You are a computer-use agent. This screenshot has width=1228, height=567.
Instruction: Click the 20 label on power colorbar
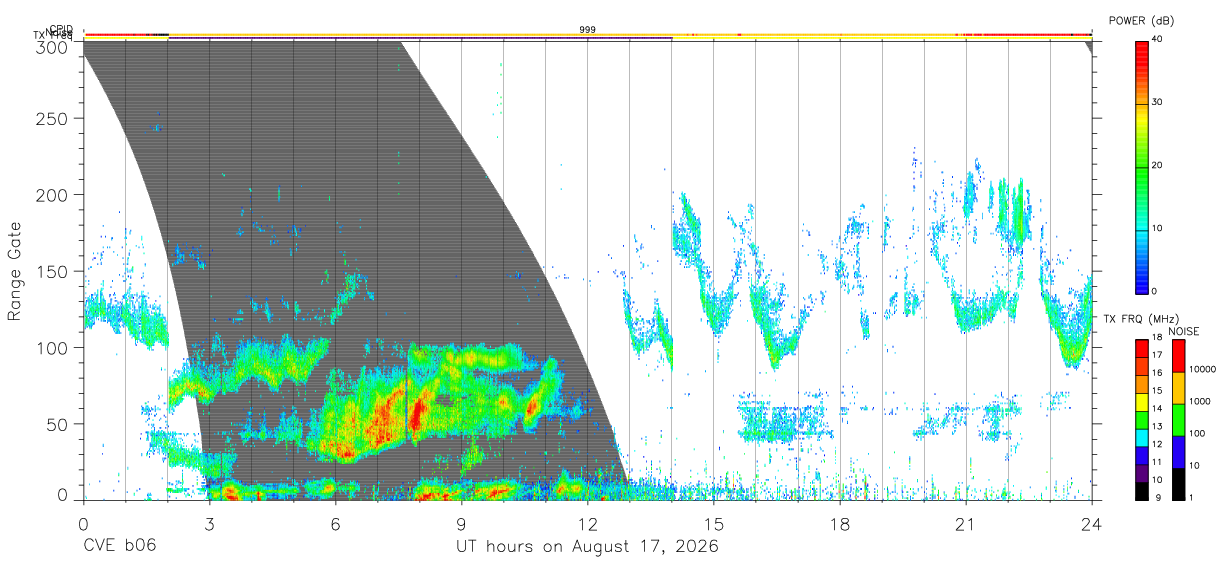1158,165
